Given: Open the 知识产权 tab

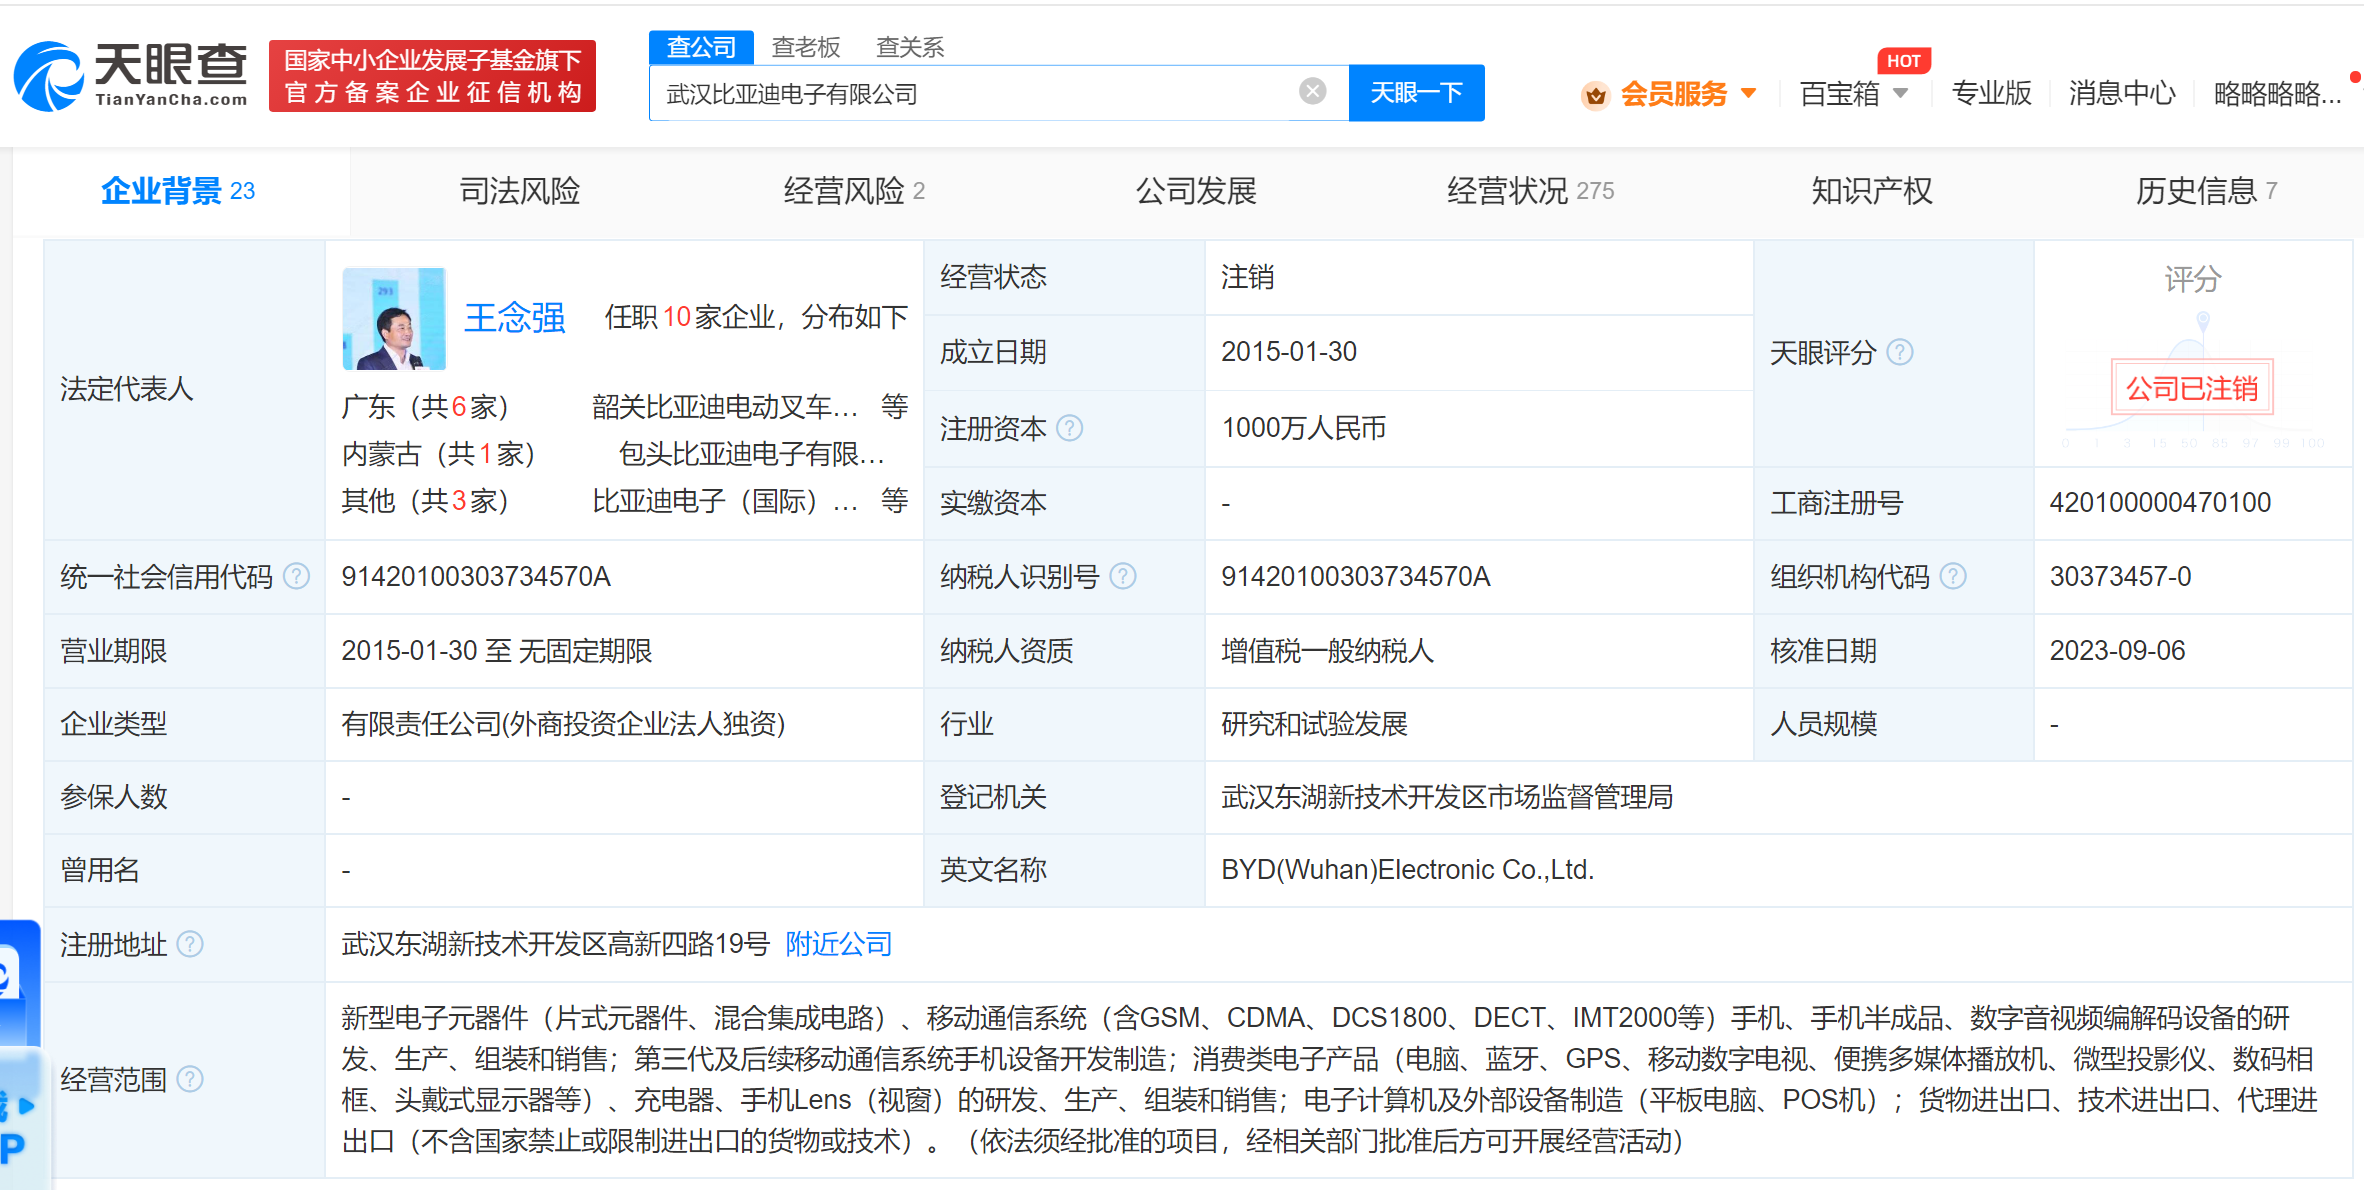Looking at the screenshot, I should point(1871,190).
